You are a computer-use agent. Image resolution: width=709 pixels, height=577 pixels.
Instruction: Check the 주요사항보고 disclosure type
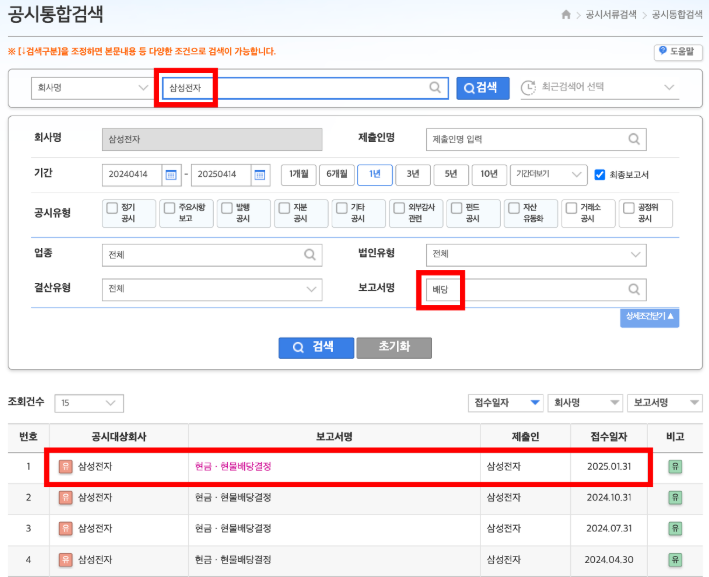click(x=170, y=208)
